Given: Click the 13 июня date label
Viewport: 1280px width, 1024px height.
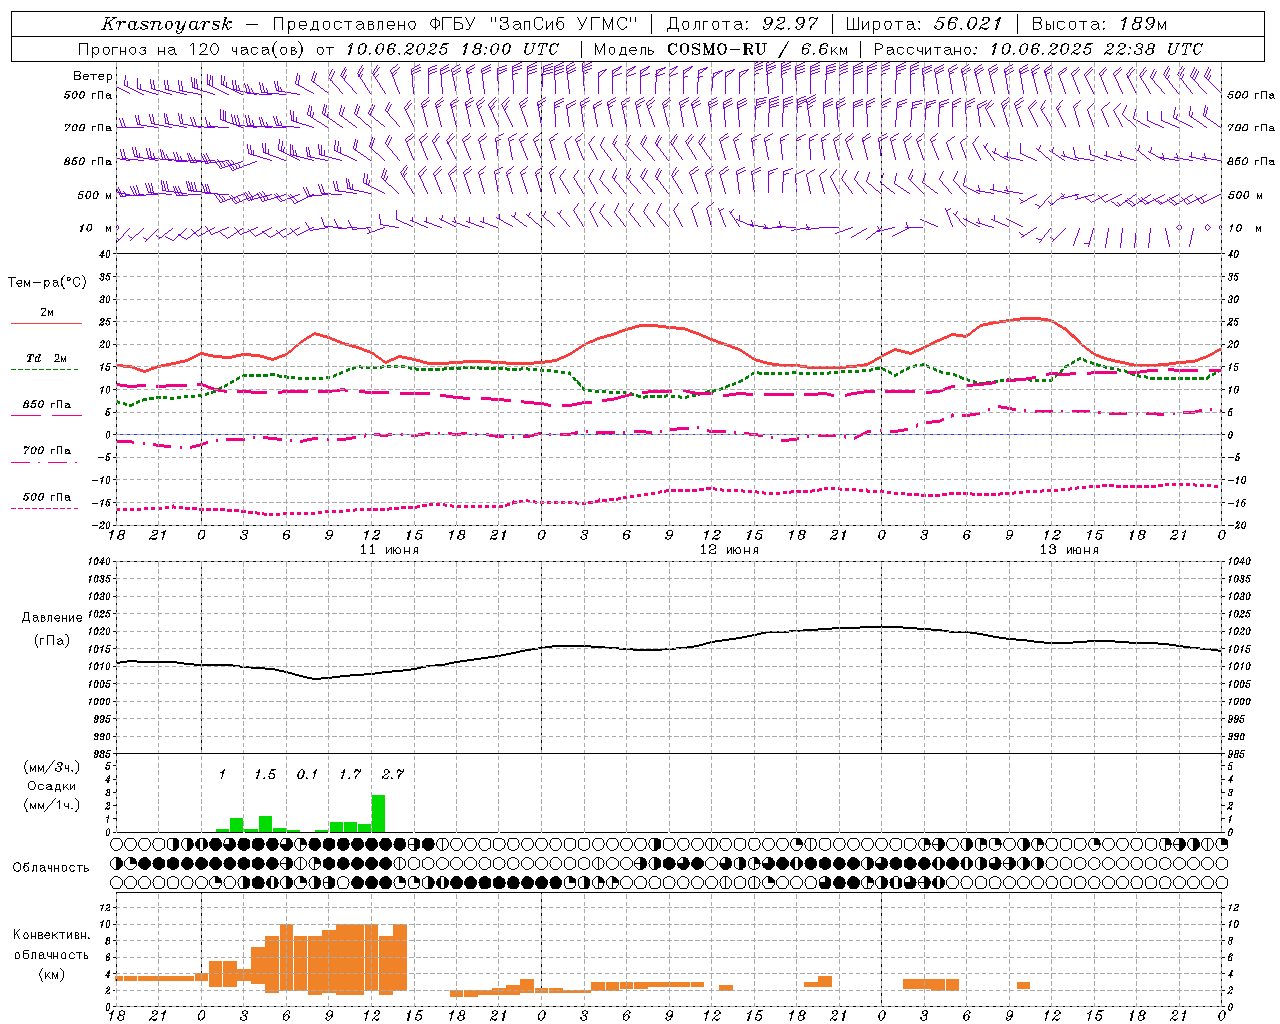Looking at the screenshot, I should 1069,550.
